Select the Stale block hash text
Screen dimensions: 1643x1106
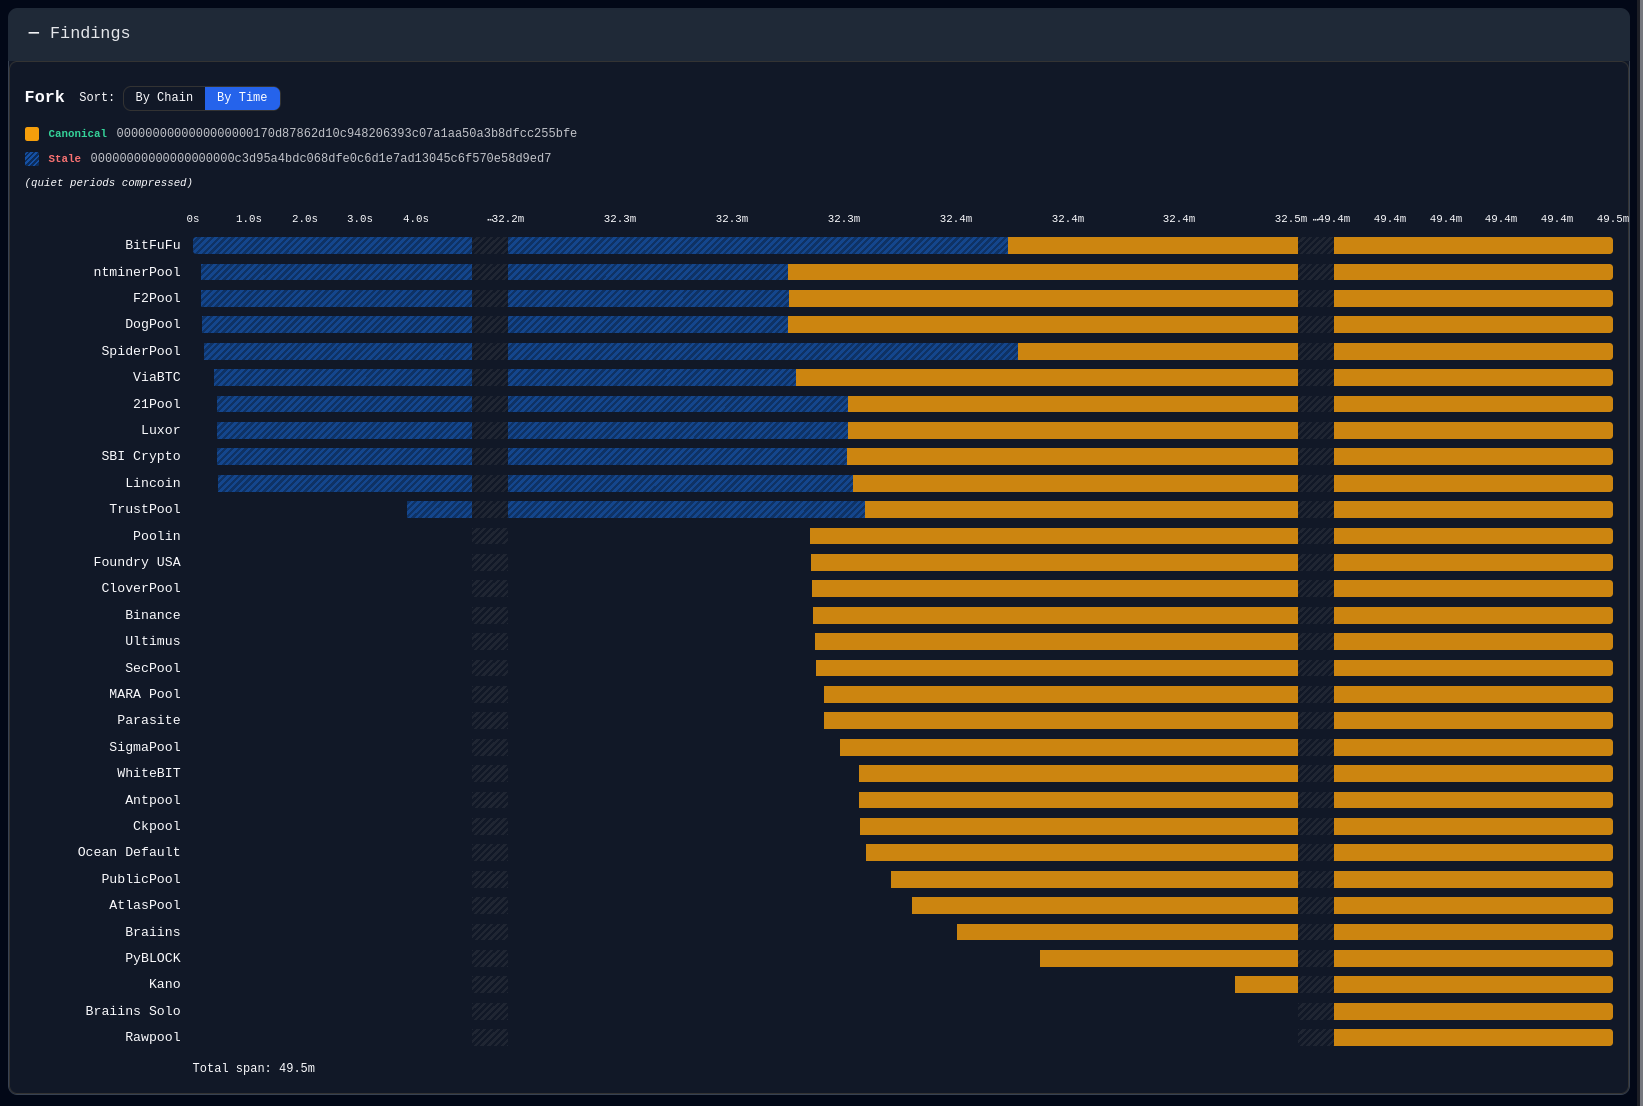[320, 159]
